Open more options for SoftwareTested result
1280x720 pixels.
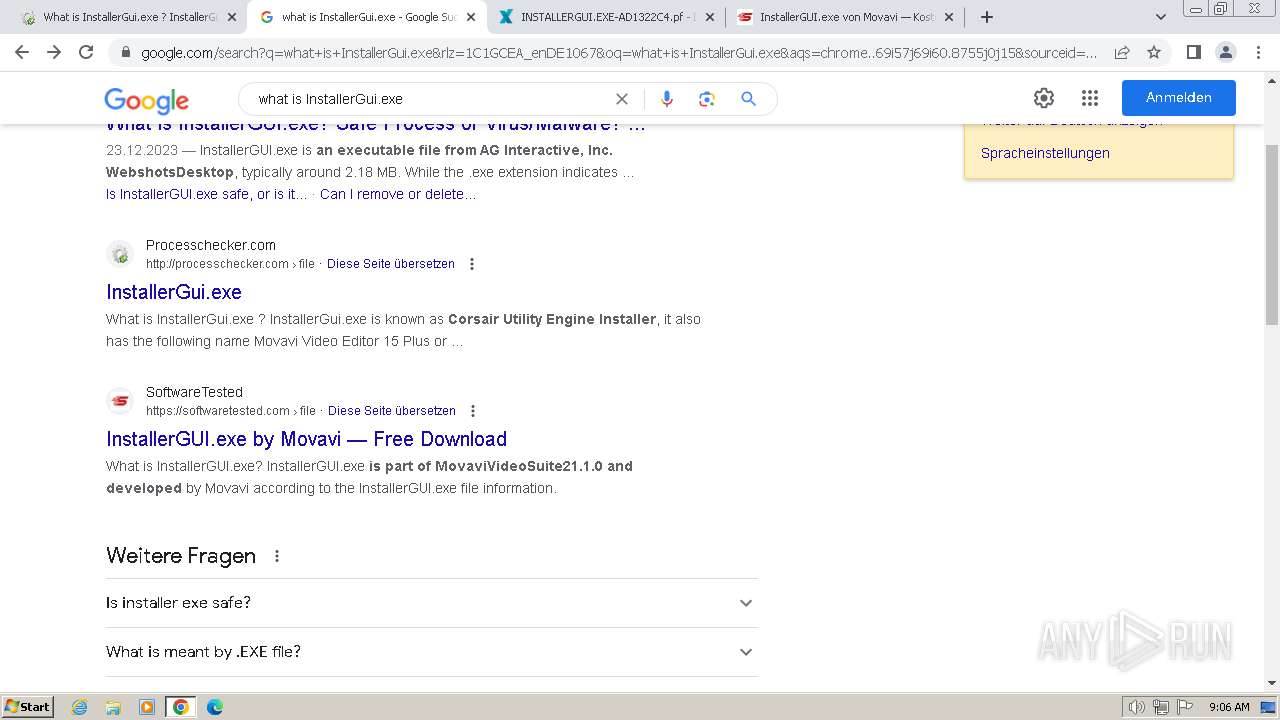473,411
